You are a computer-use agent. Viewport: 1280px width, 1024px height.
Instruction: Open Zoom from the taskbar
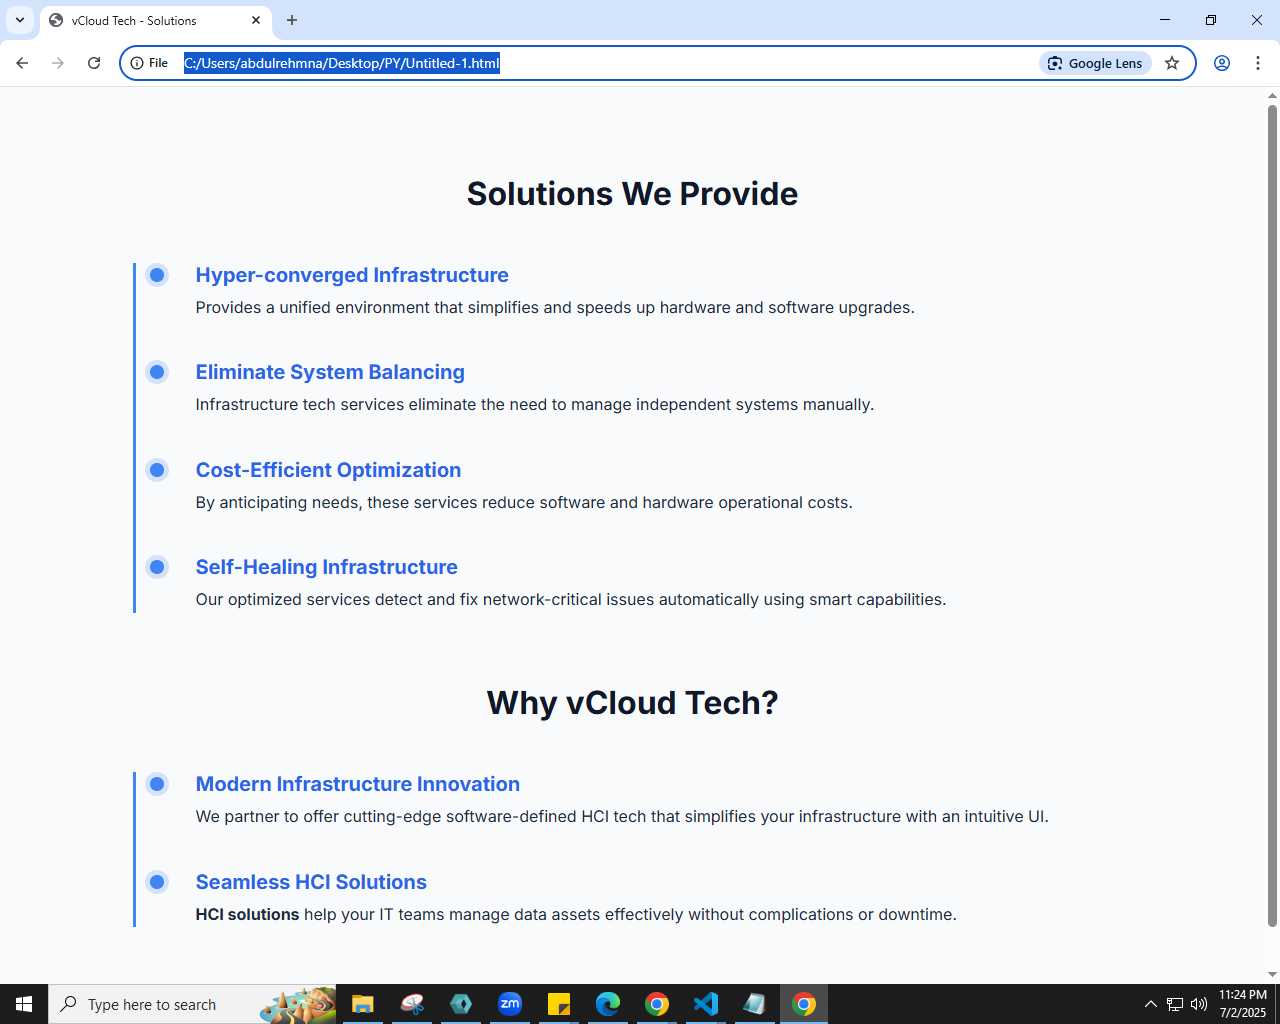click(510, 1004)
